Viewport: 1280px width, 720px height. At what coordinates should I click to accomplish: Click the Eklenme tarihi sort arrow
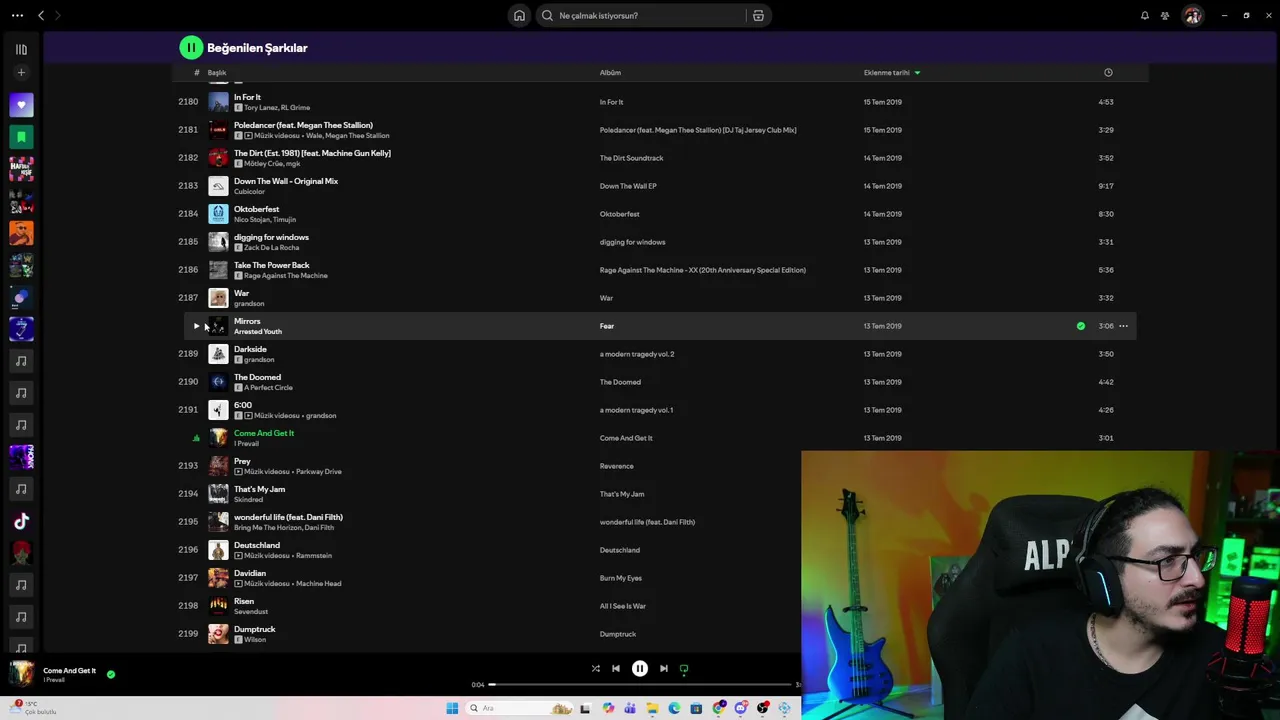coord(917,72)
